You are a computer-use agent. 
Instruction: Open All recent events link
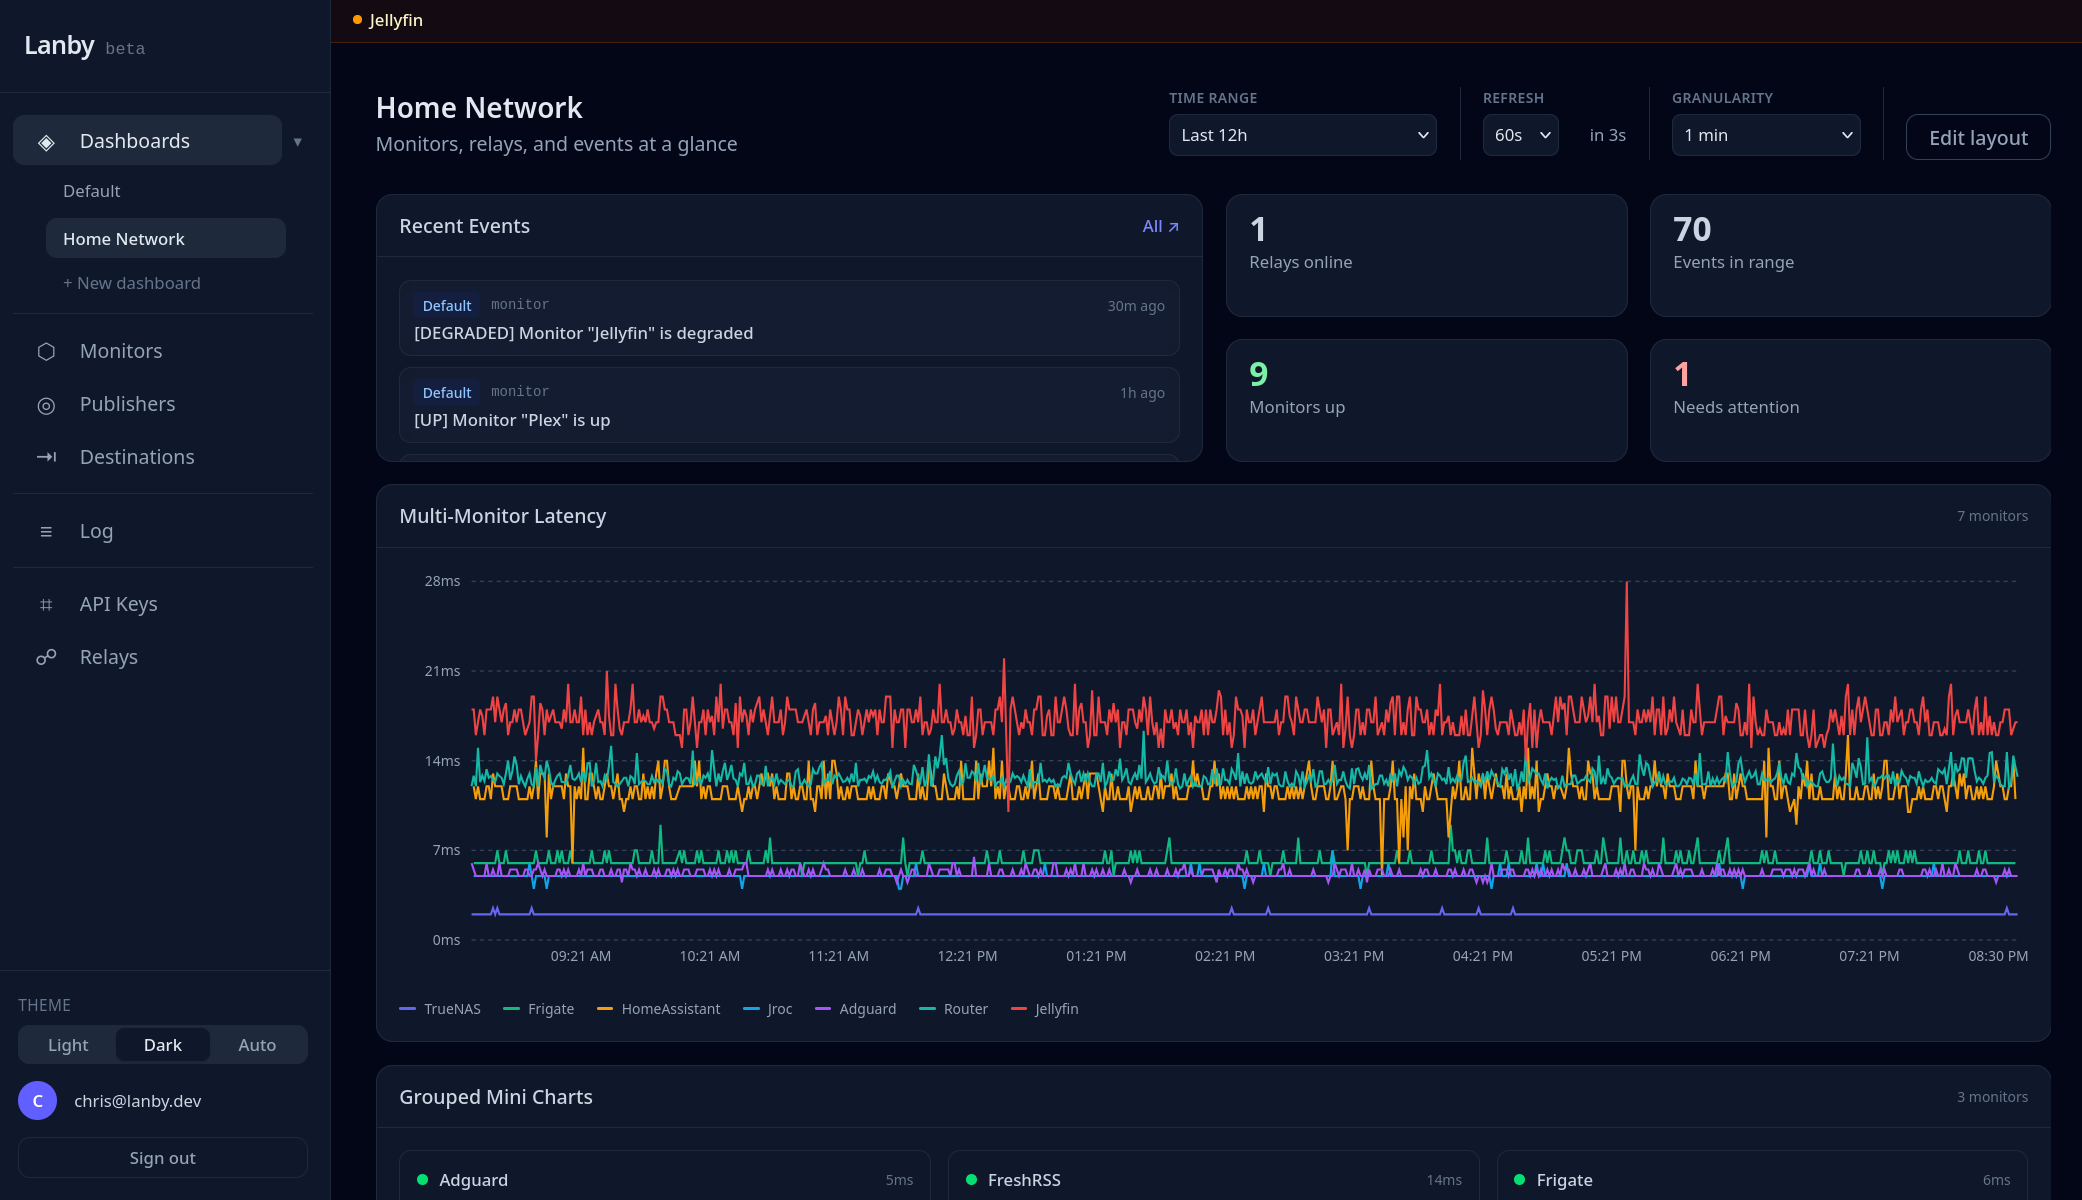(1160, 226)
